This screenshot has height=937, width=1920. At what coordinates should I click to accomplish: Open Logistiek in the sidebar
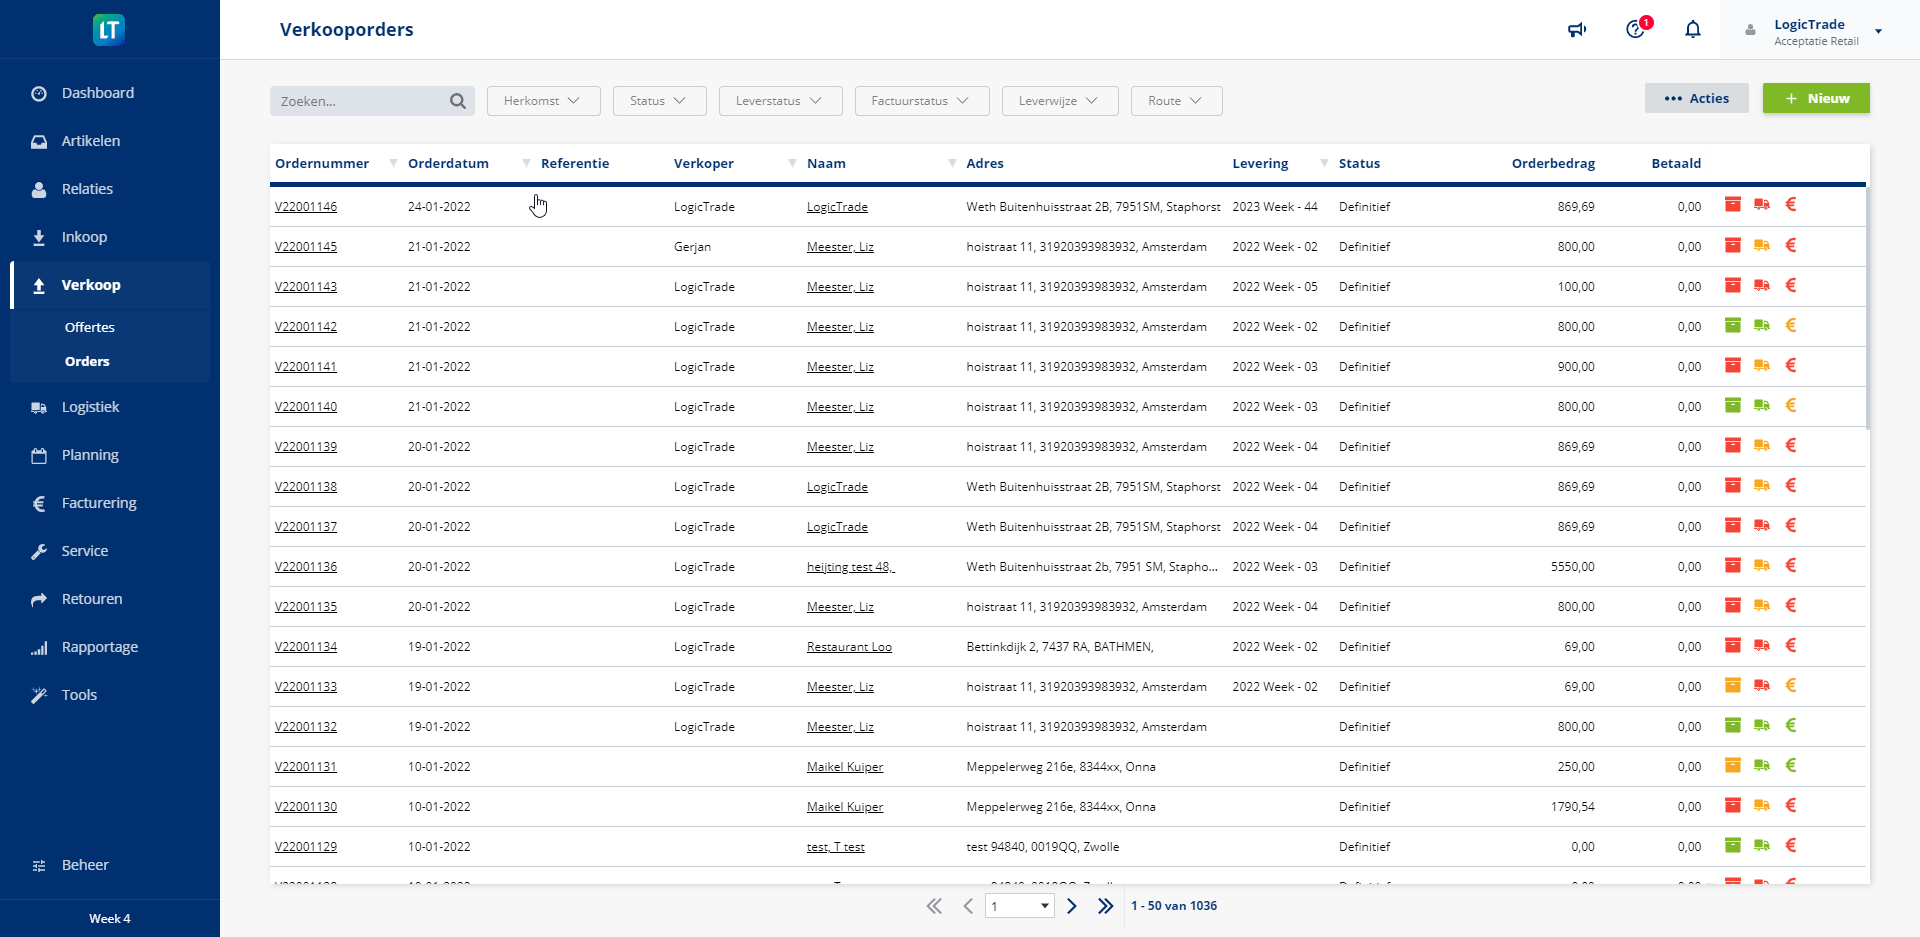click(90, 407)
